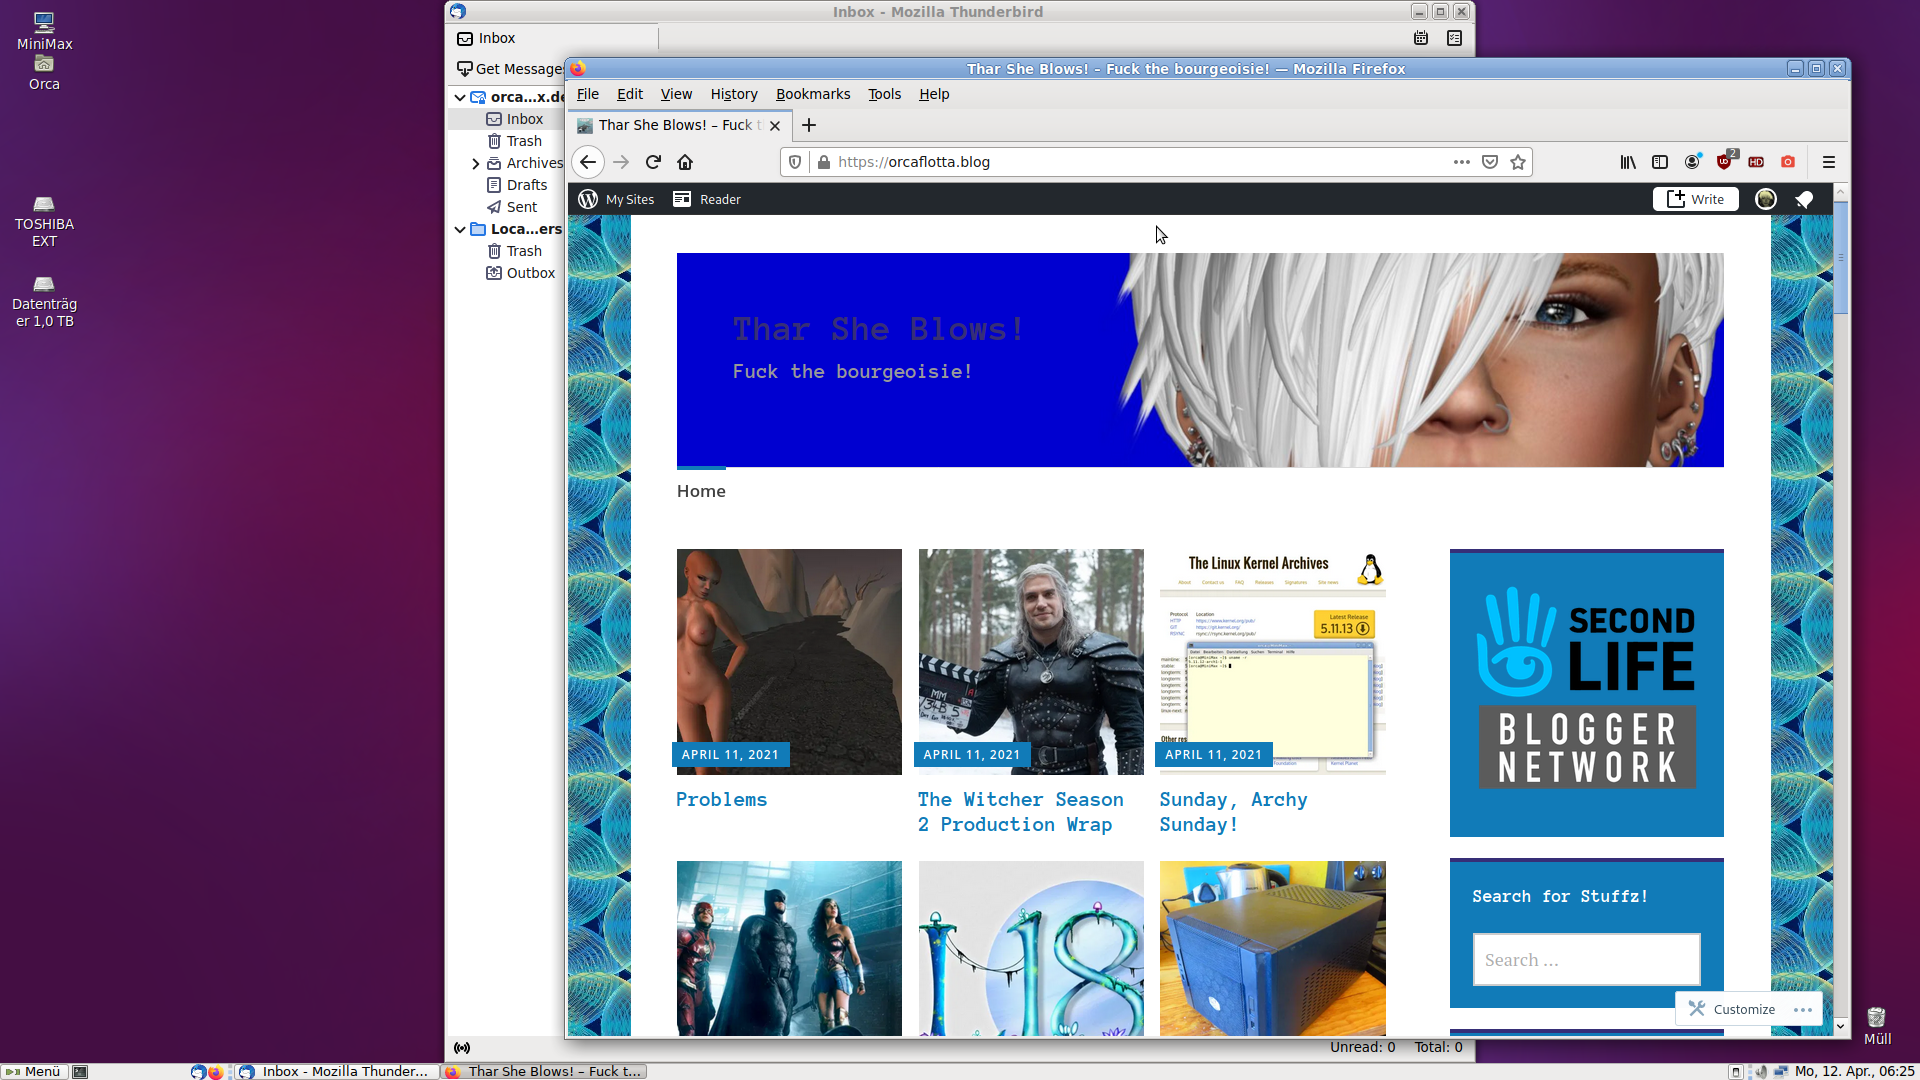Open the Firefox Library icon
This screenshot has height=1080, width=1920.
click(1628, 162)
